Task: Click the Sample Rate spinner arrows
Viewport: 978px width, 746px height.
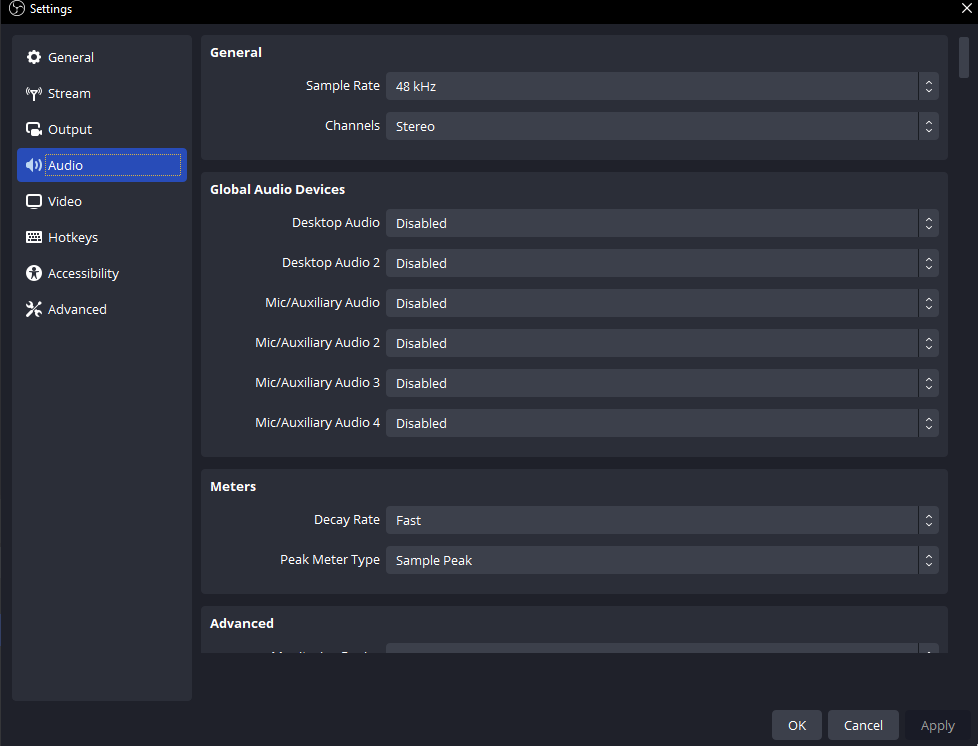Action: pyautogui.click(x=929, y=86)
